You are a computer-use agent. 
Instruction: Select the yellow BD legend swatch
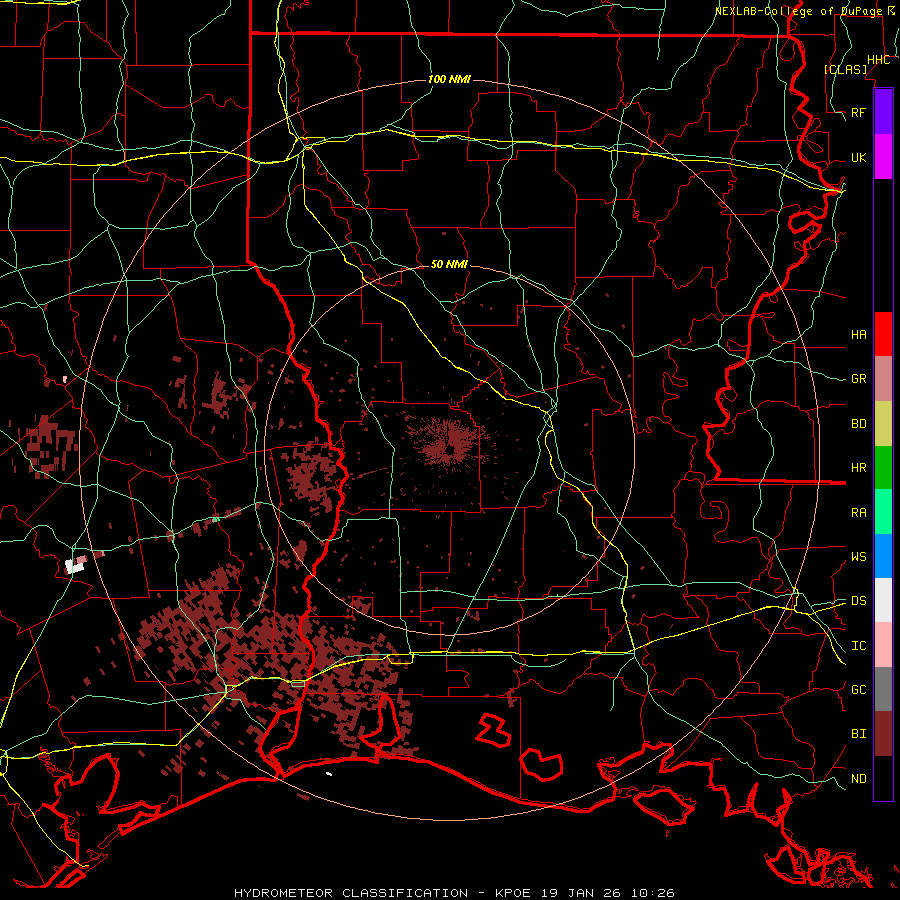click(883, 424)
